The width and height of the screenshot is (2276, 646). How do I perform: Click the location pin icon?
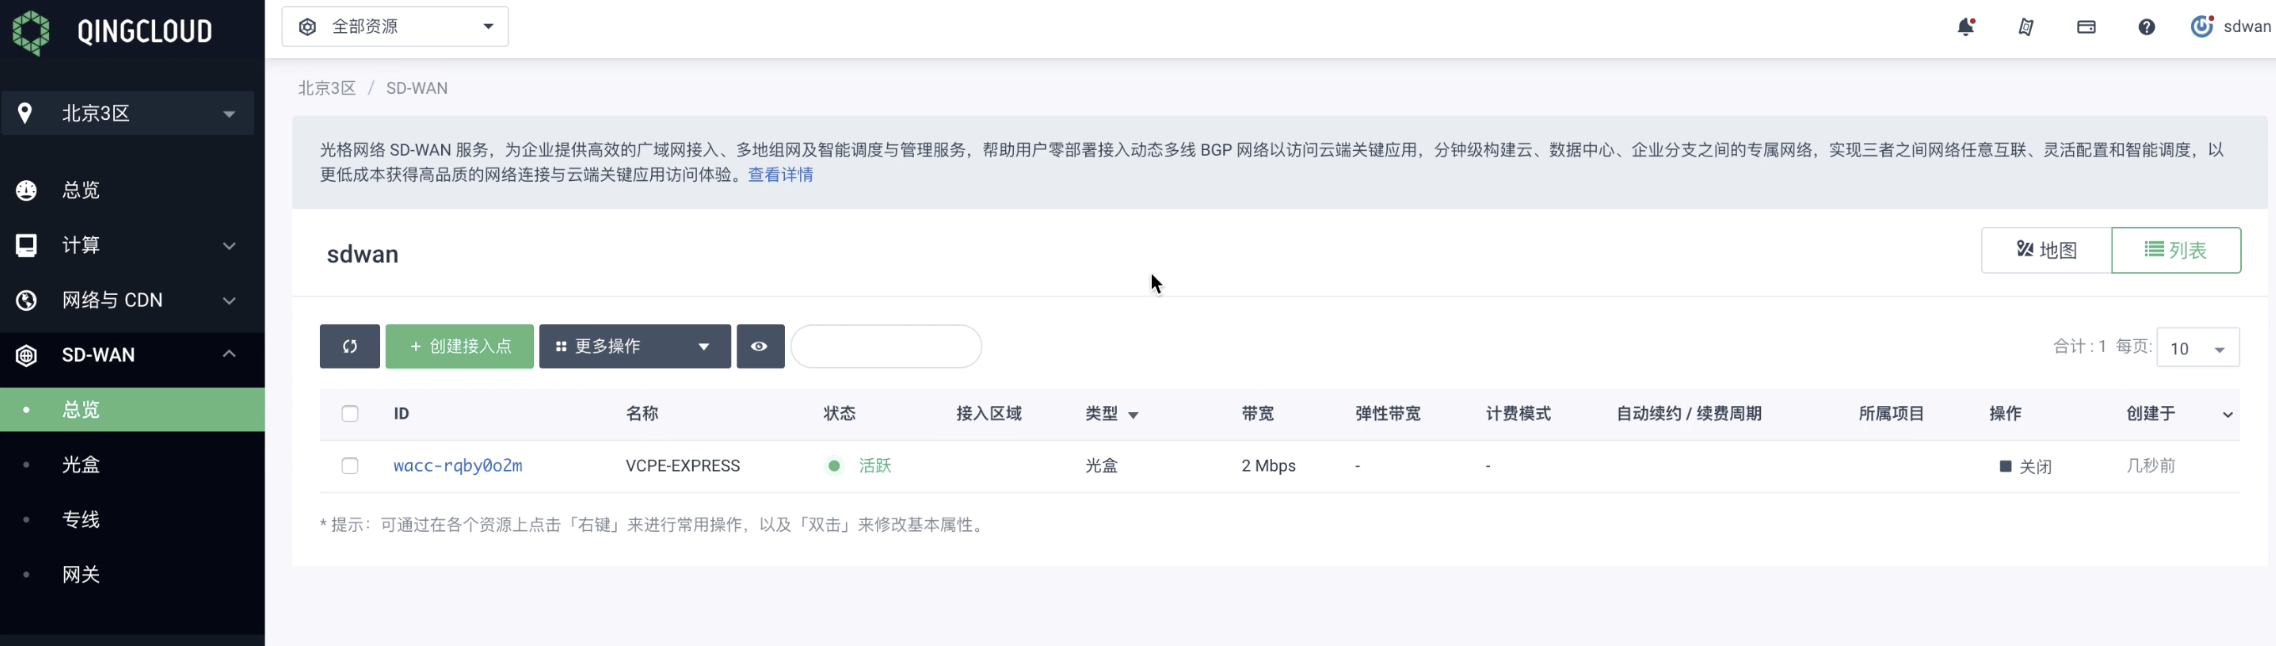pos(25,113)
